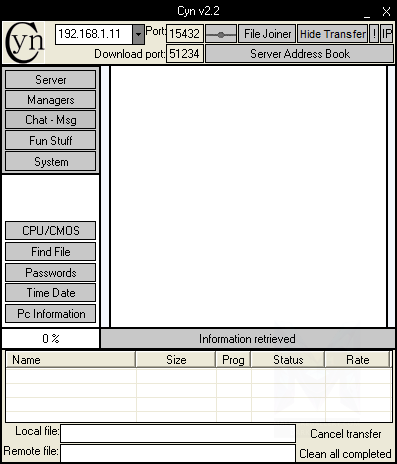Click the Remote file input field
Image resolution: width=397 pixels, height=464 pixels.
point(178,453)
